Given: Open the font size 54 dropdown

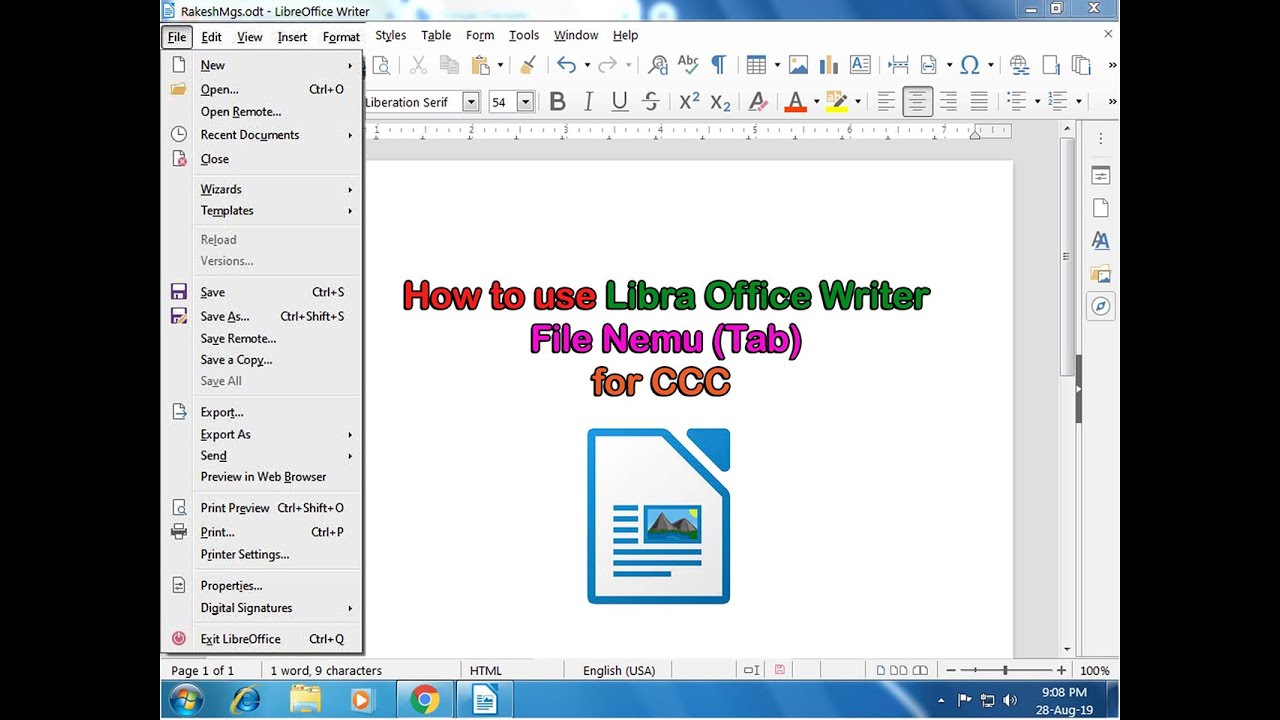Looking at the screenshot, I should 524,102.
